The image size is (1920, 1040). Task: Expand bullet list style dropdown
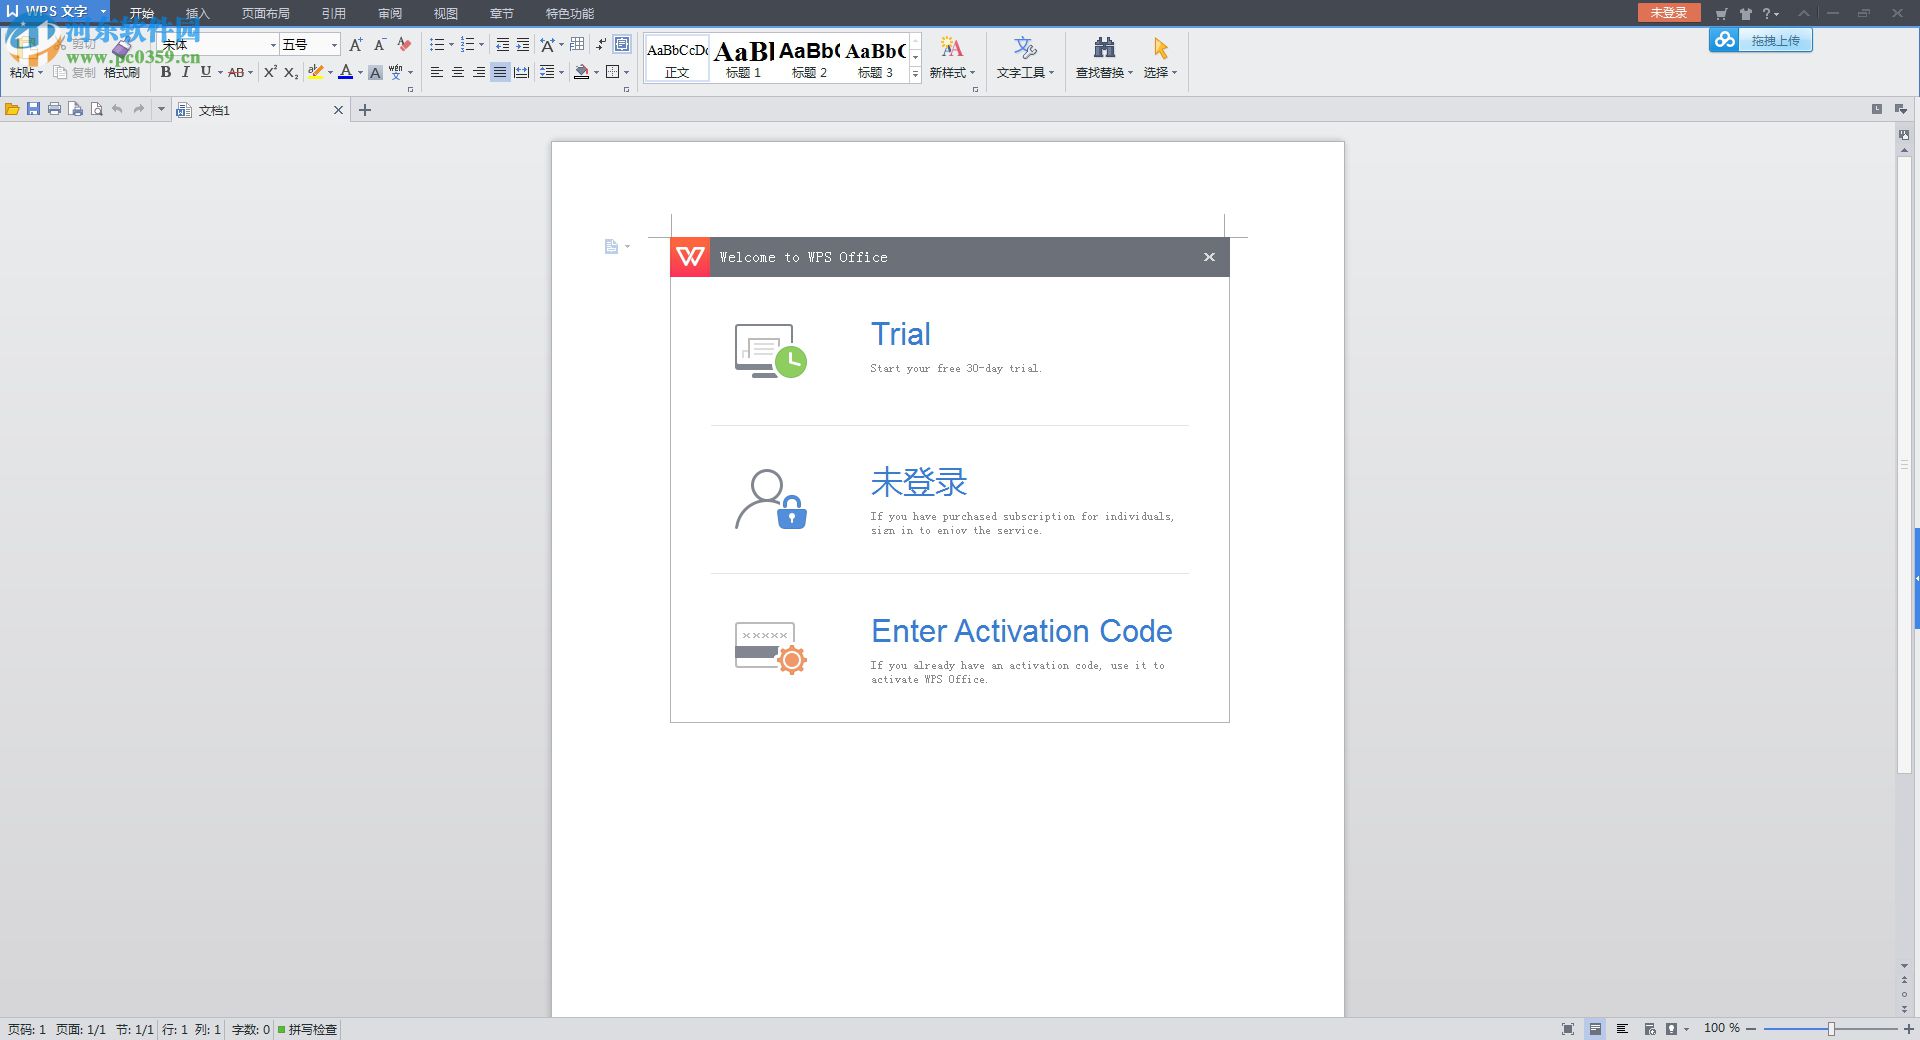pyautogui.click(x=451, y=45)
